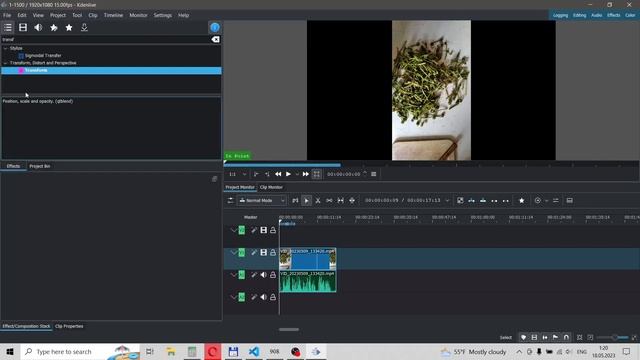Filter to audio effects with the speaker icon
Screen dimensions: 640x360
coord(38,27)
